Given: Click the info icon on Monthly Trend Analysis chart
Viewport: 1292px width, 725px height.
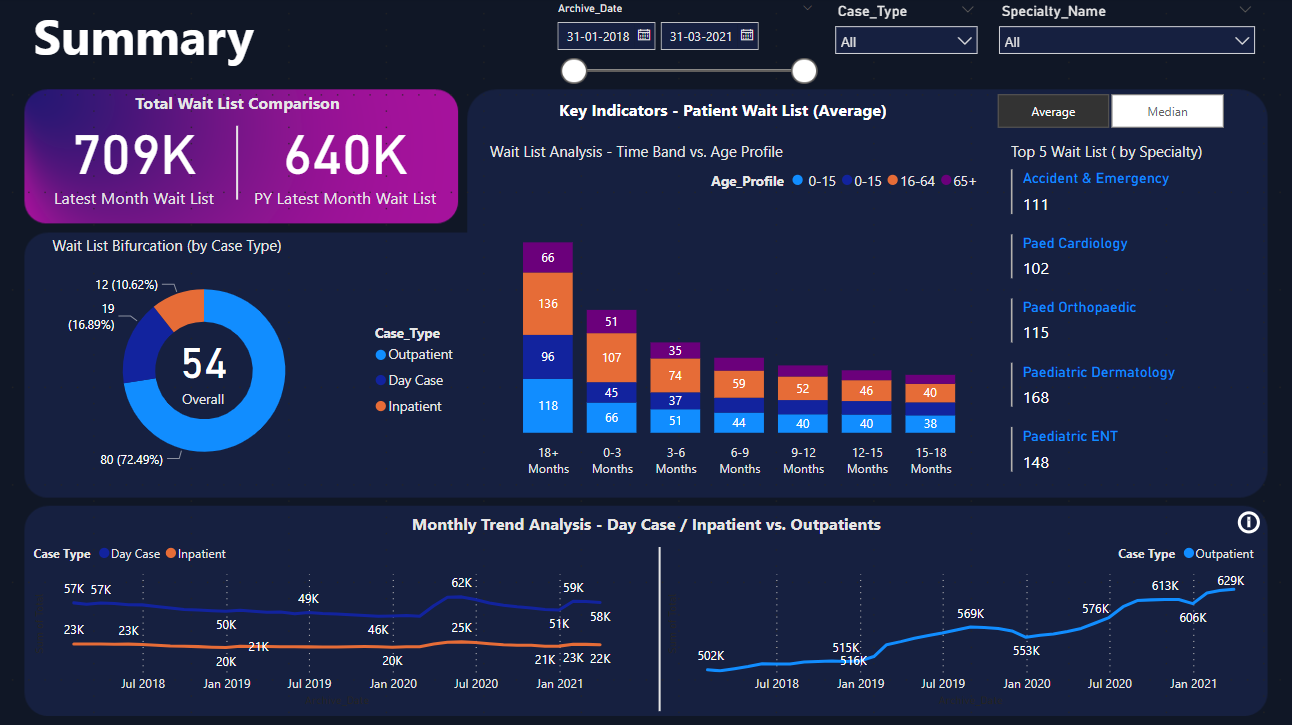Looking at the screenshot, I should pos(1247,522).
